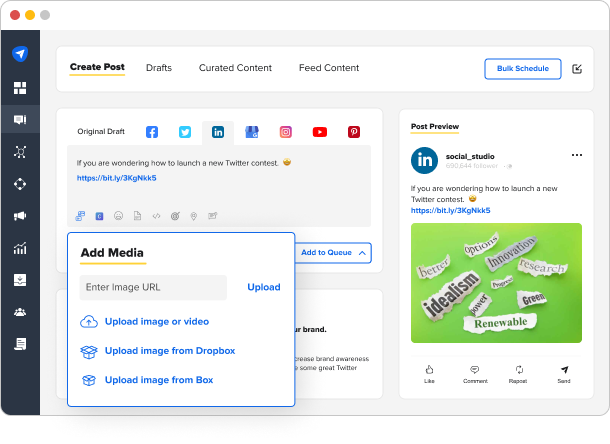Open the Google My Business icon
This screenshot has height=444, width=610.
point(252,132)
